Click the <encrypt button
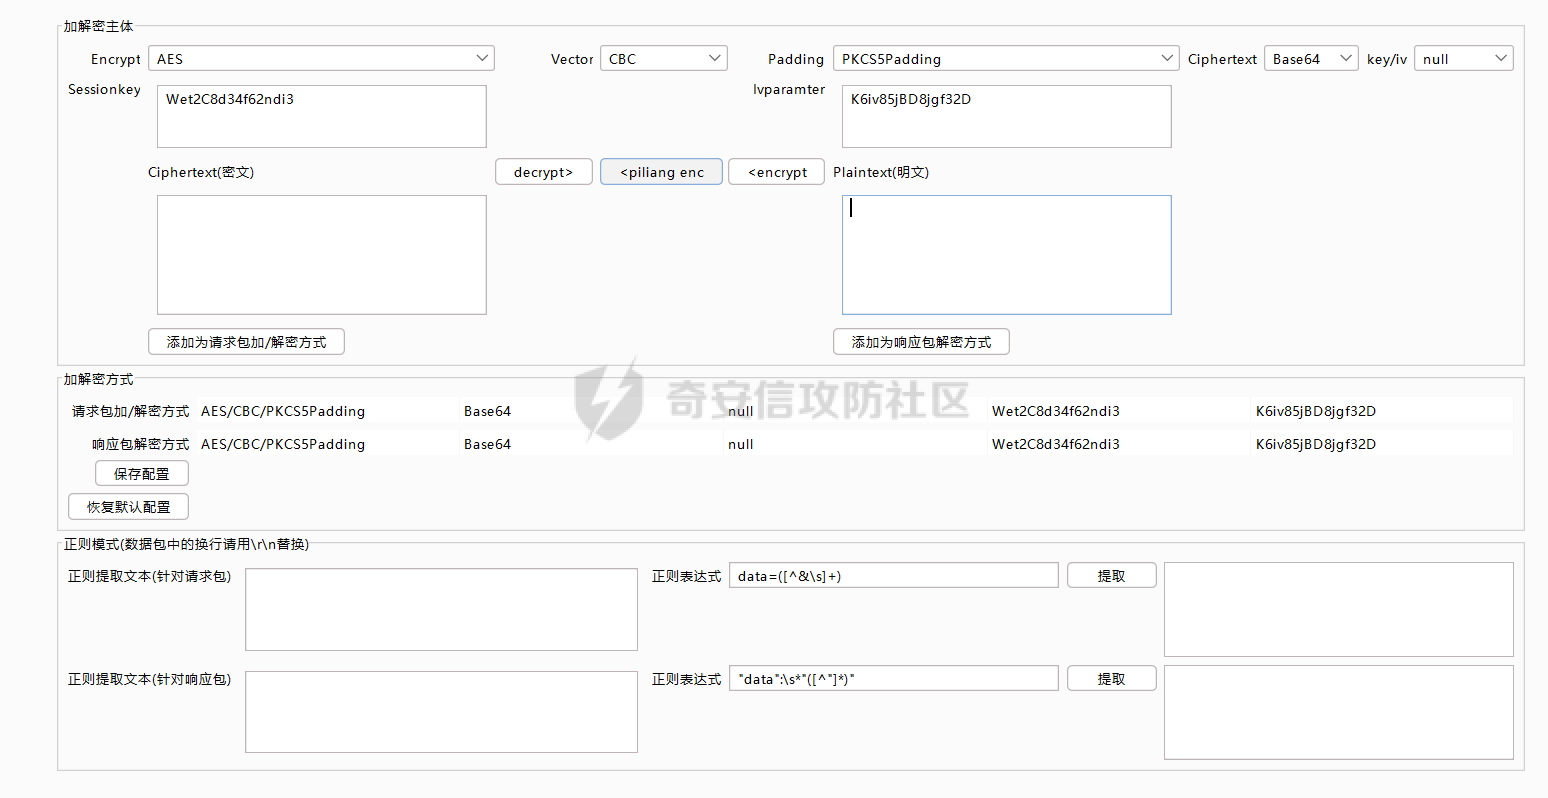 777,172
